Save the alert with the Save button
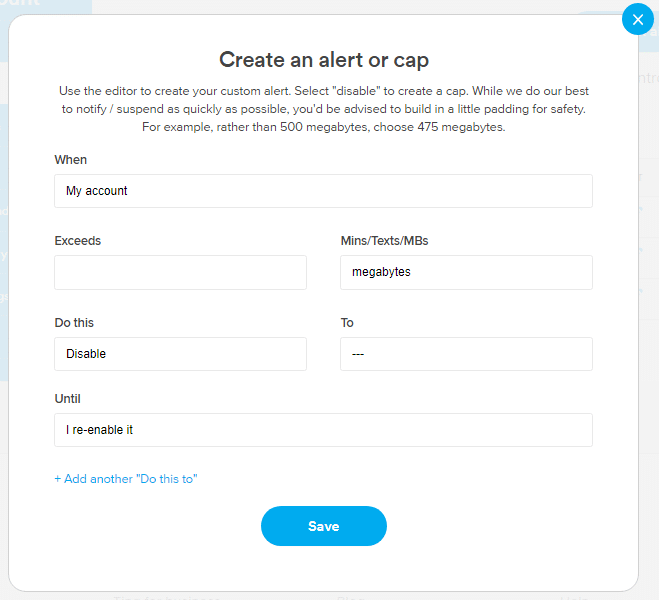The height and width of the screenshot is (600, 659). point(324,526)
